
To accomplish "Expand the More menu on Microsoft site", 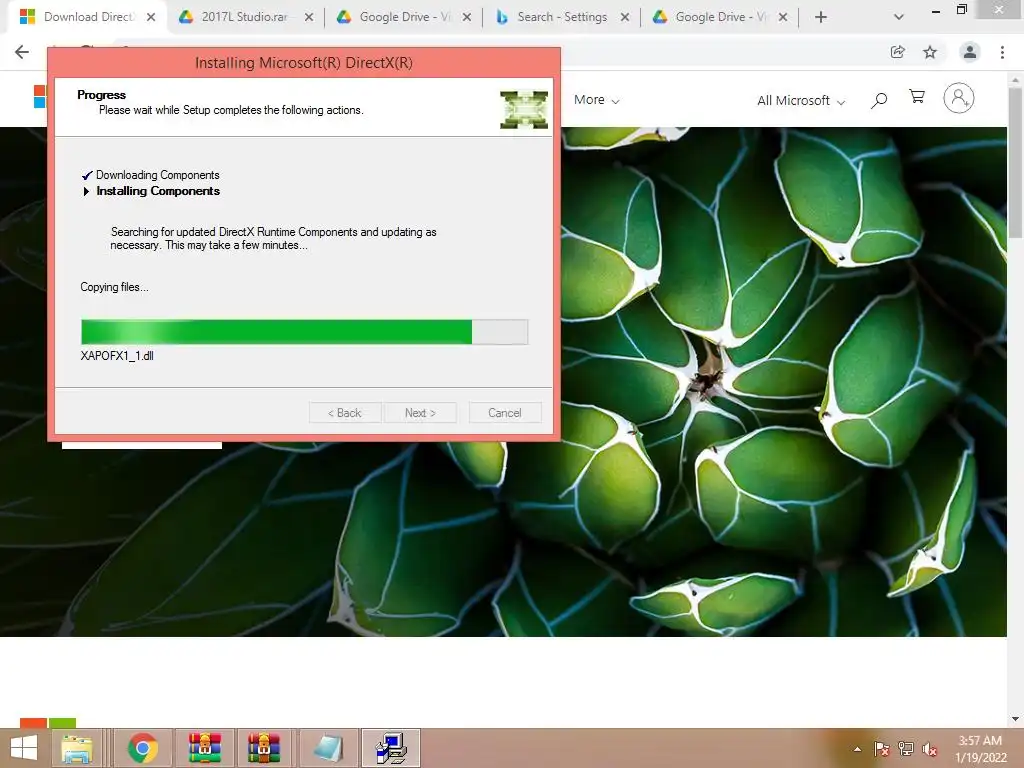I will [x=596, y=100].
